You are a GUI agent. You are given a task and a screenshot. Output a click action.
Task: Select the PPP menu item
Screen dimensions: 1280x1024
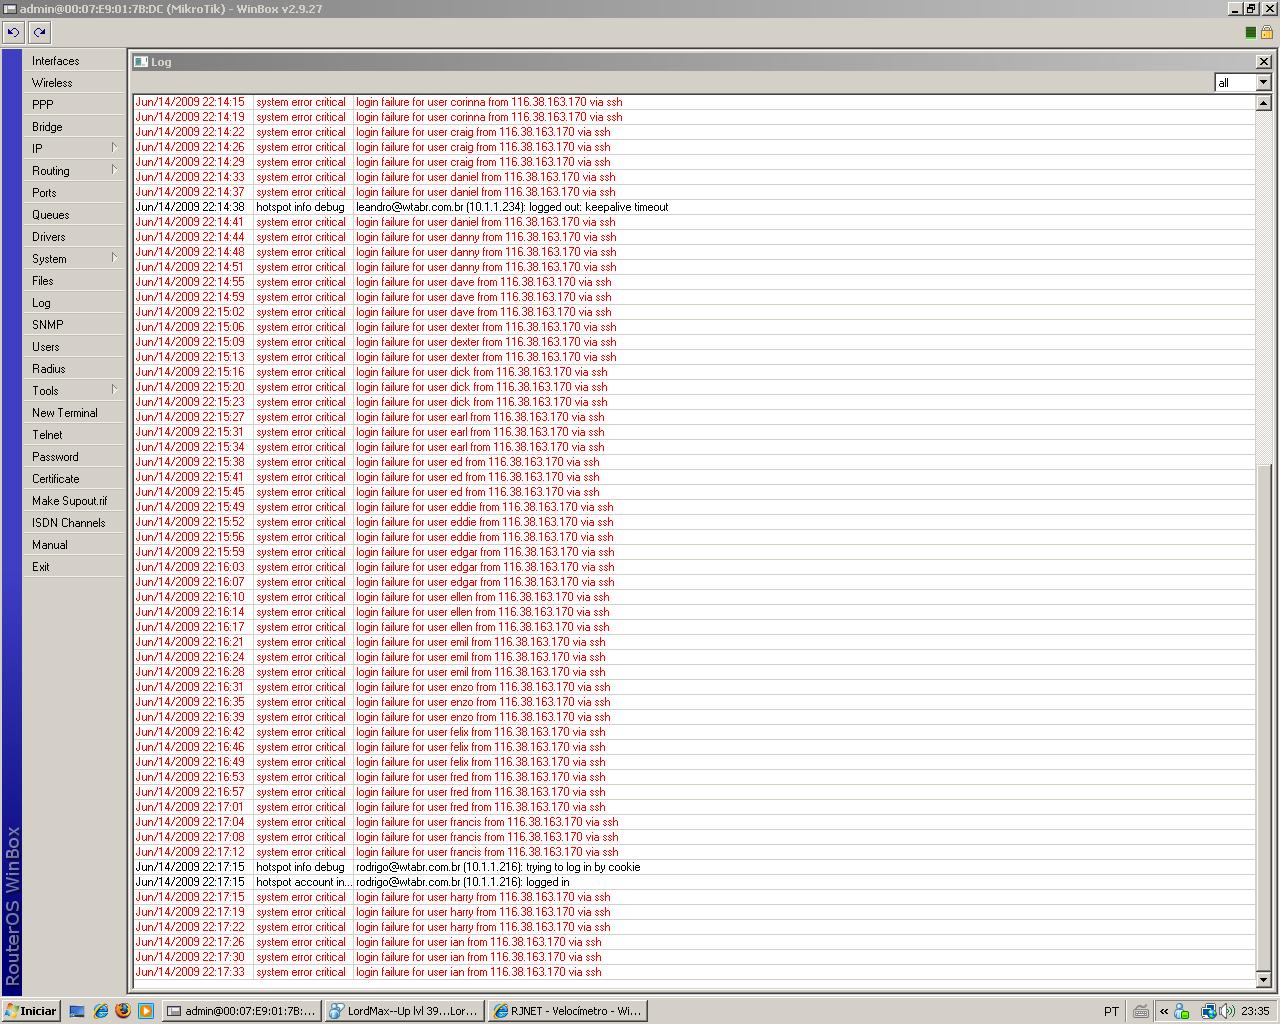click(x=74, y=105)
